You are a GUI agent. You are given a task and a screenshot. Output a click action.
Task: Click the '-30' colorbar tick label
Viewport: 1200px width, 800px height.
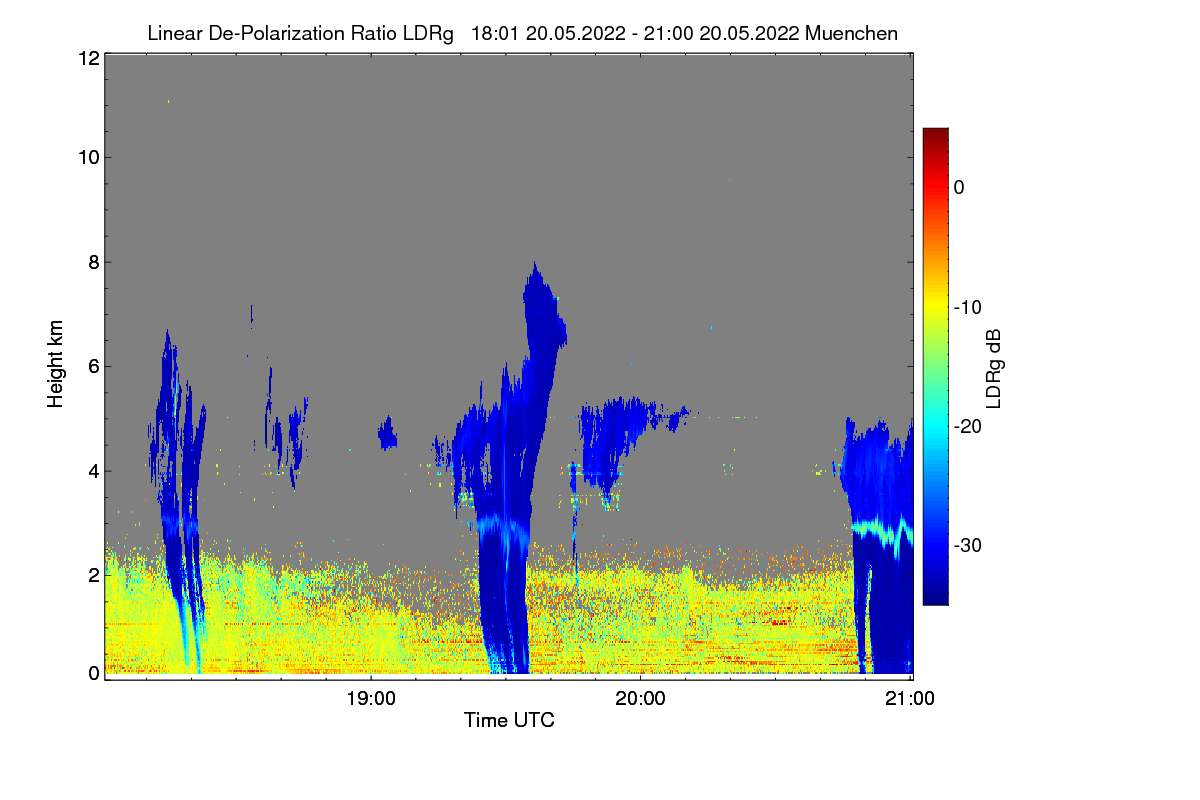click(967, 546)
